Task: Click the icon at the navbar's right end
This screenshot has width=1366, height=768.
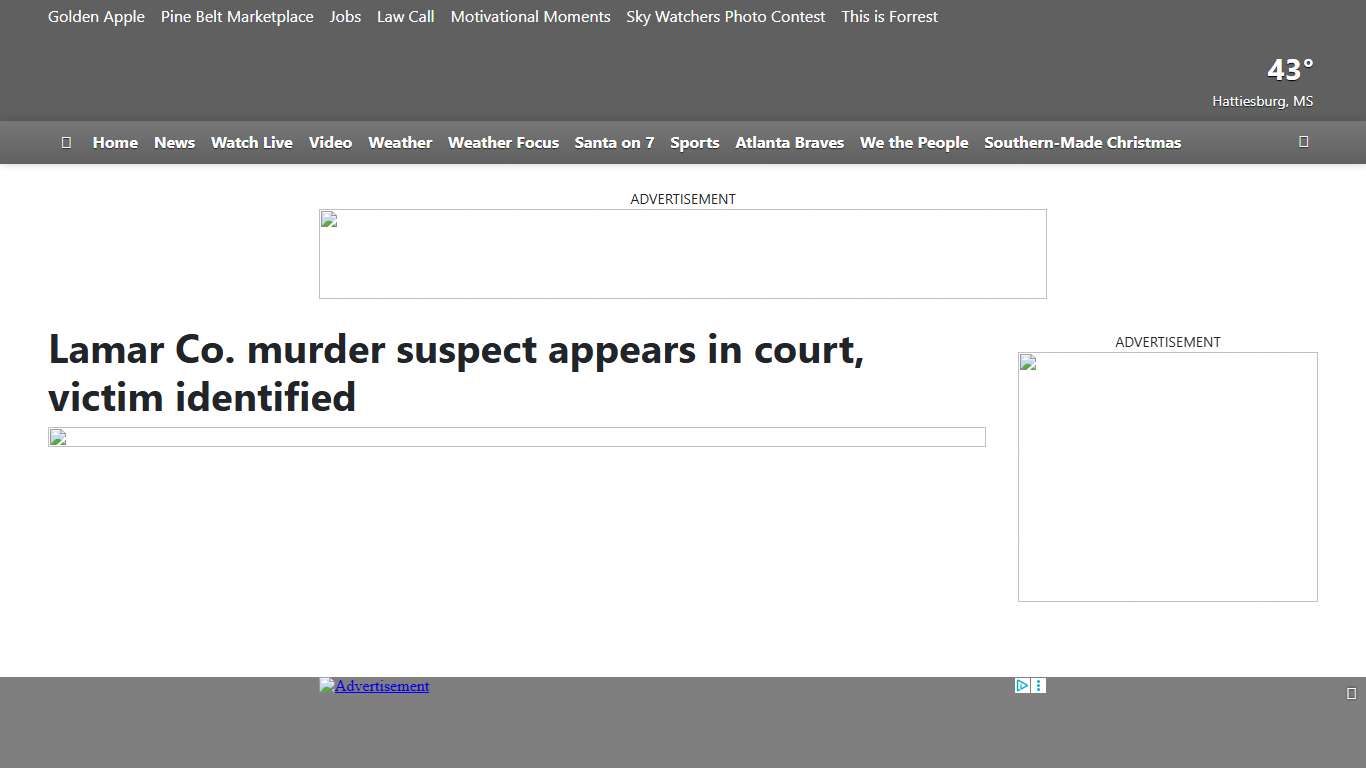Action: click(1303, 141)
